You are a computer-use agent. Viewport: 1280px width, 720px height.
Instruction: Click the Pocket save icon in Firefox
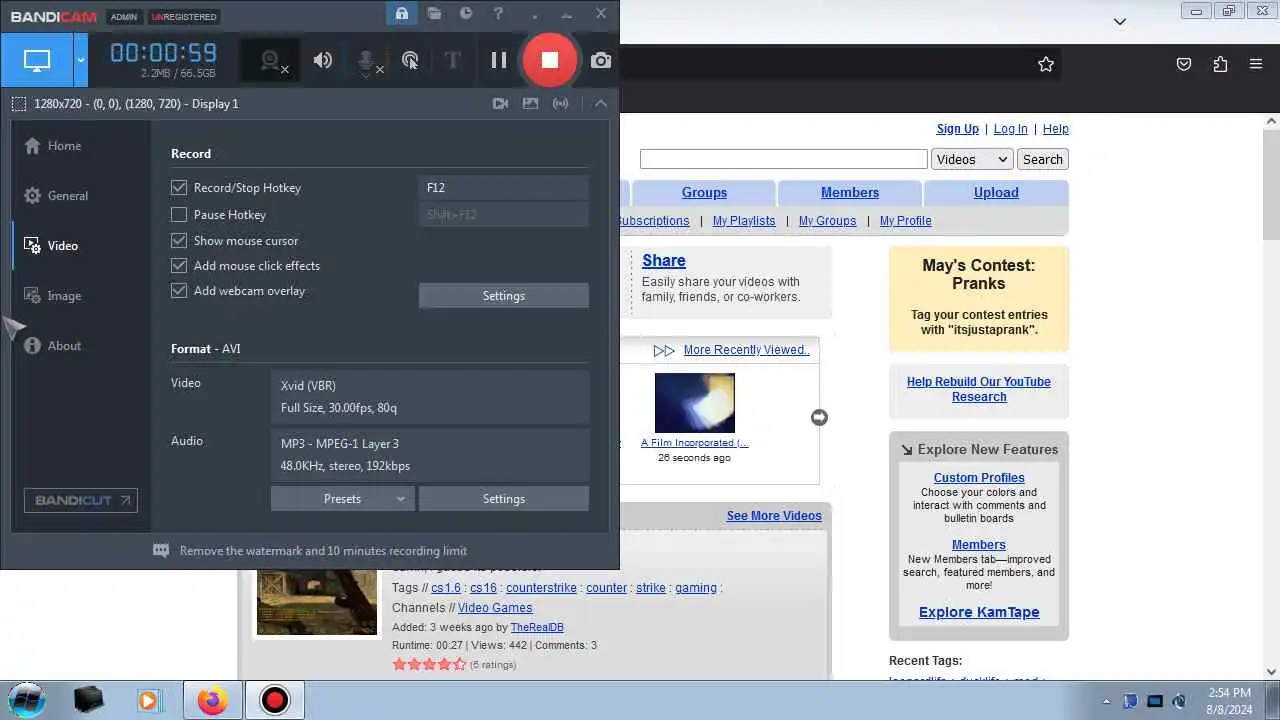(x=1184, y=64)
